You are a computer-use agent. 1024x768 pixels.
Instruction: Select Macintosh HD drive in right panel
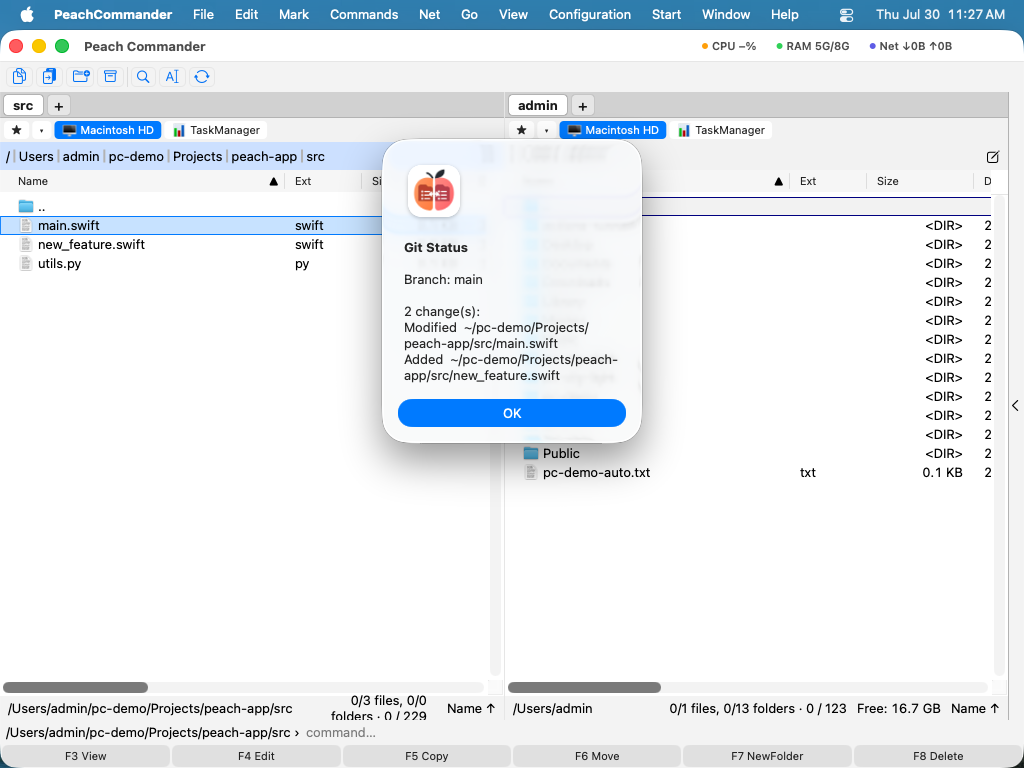click(x=613, y=130)
